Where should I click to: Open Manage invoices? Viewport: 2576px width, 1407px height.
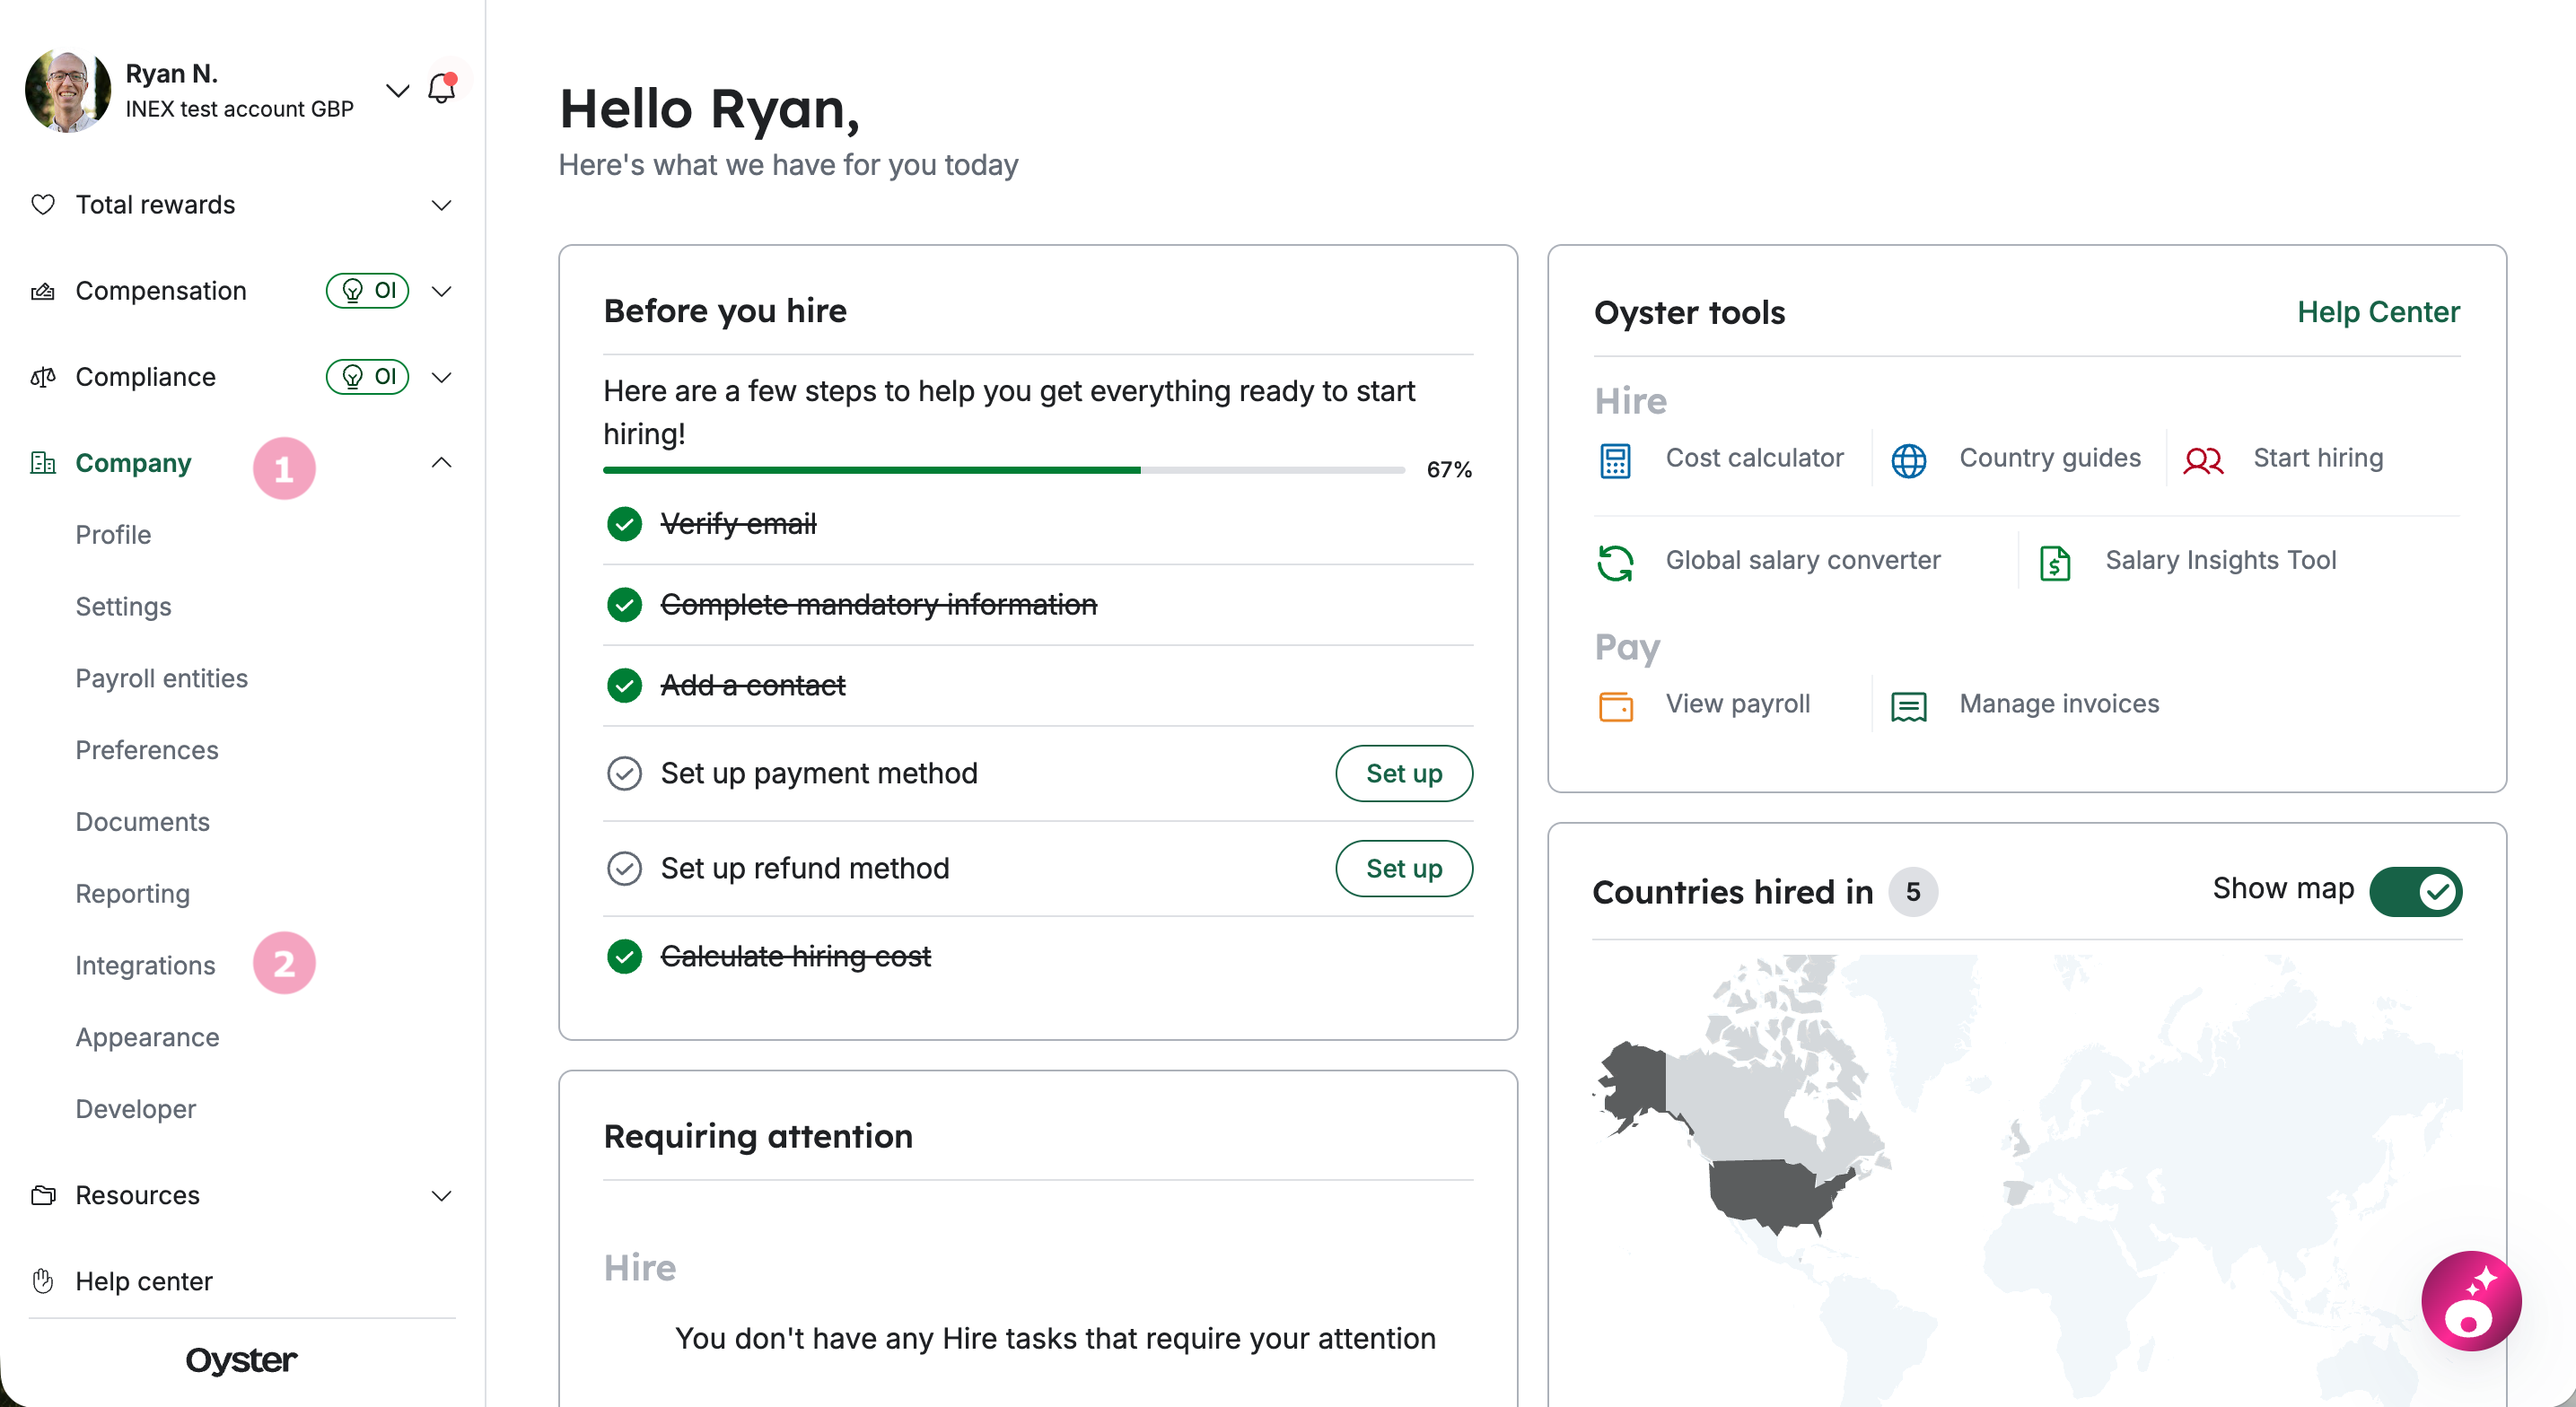pos(2058,704)
